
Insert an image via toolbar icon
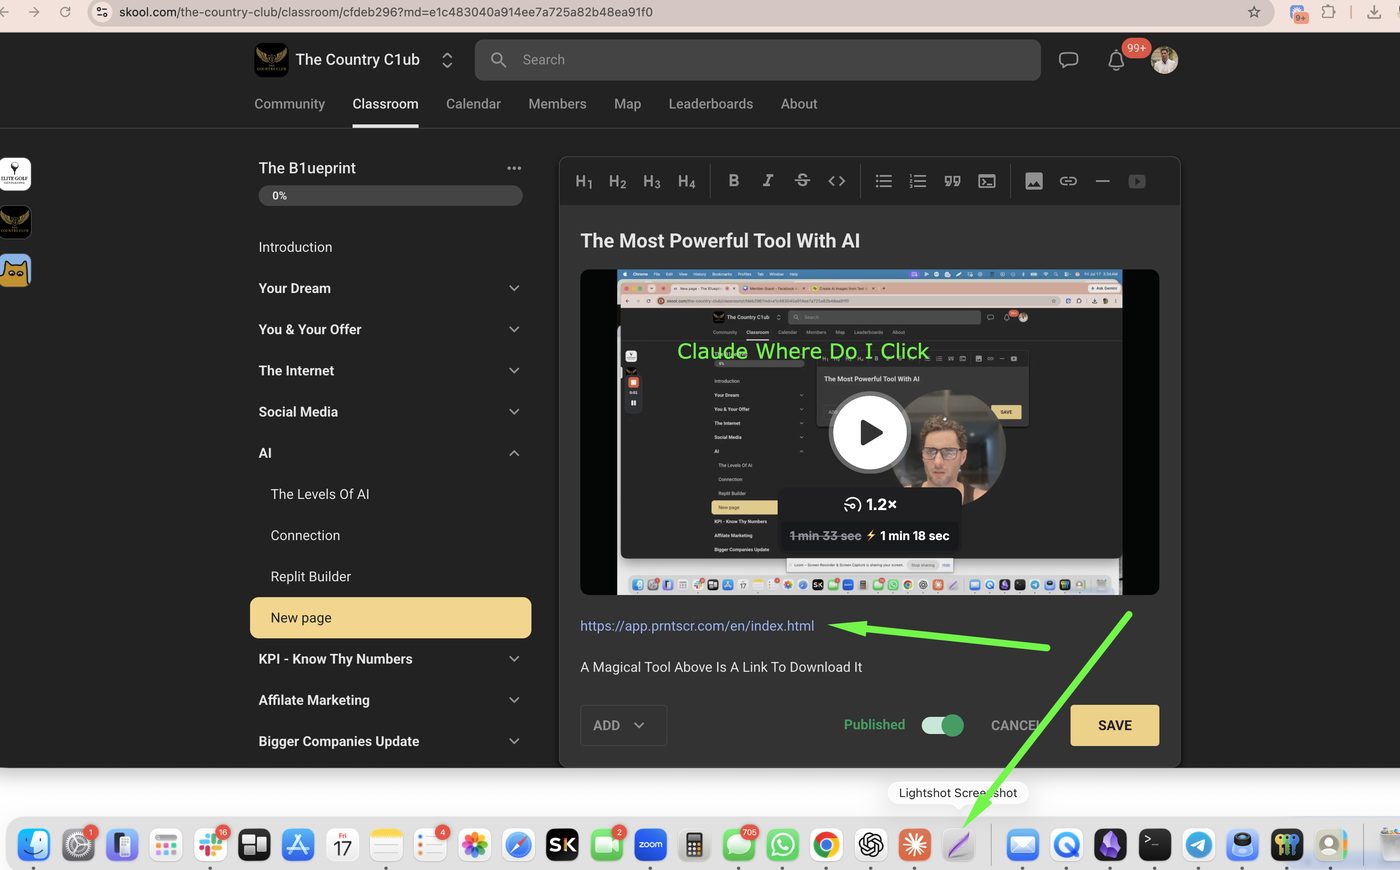[1034, 181]
